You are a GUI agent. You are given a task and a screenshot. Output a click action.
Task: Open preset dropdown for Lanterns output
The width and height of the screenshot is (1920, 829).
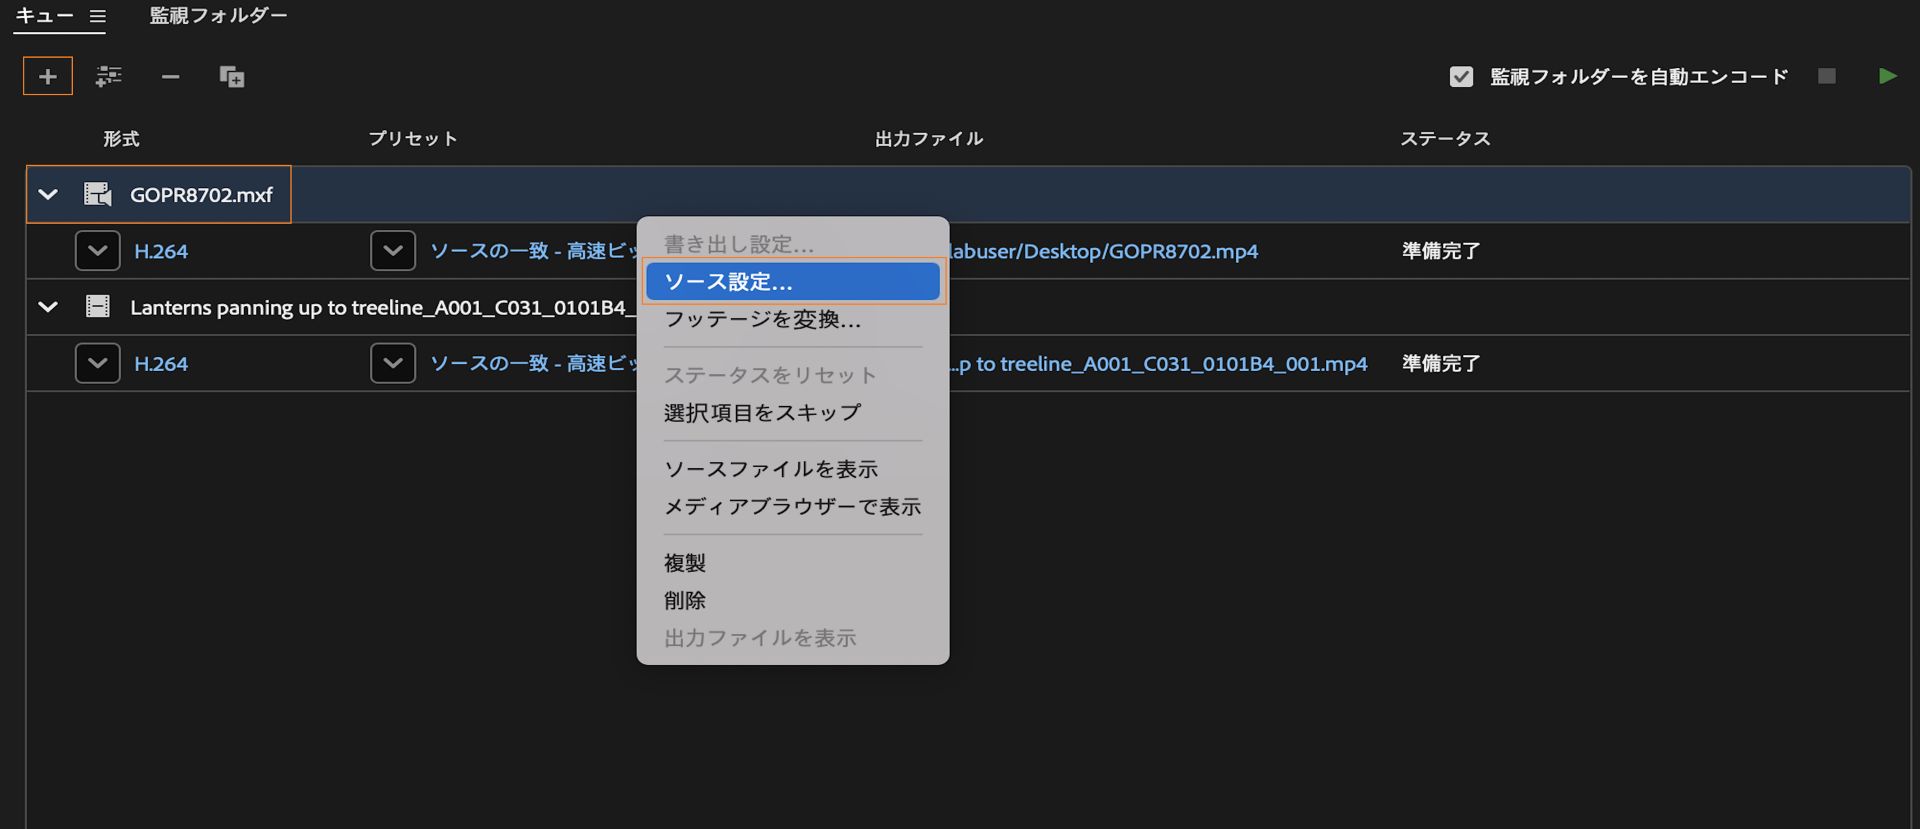tap(393, 363)
